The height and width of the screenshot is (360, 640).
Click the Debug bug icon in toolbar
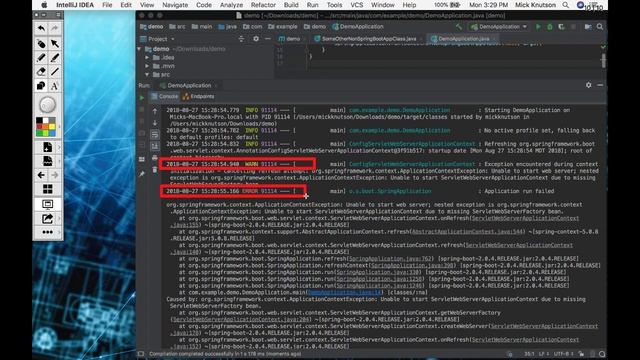coord(550,27)
